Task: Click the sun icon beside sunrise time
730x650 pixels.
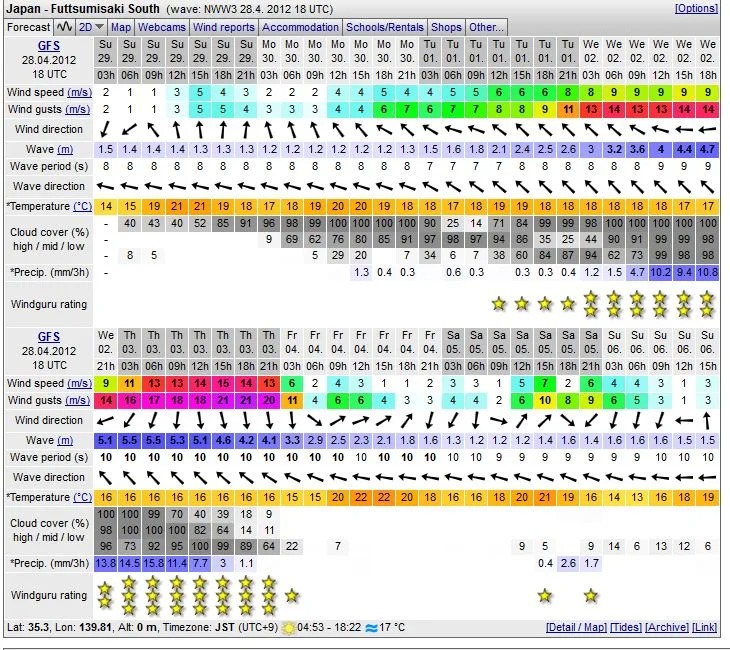Action: coord(288,628)
